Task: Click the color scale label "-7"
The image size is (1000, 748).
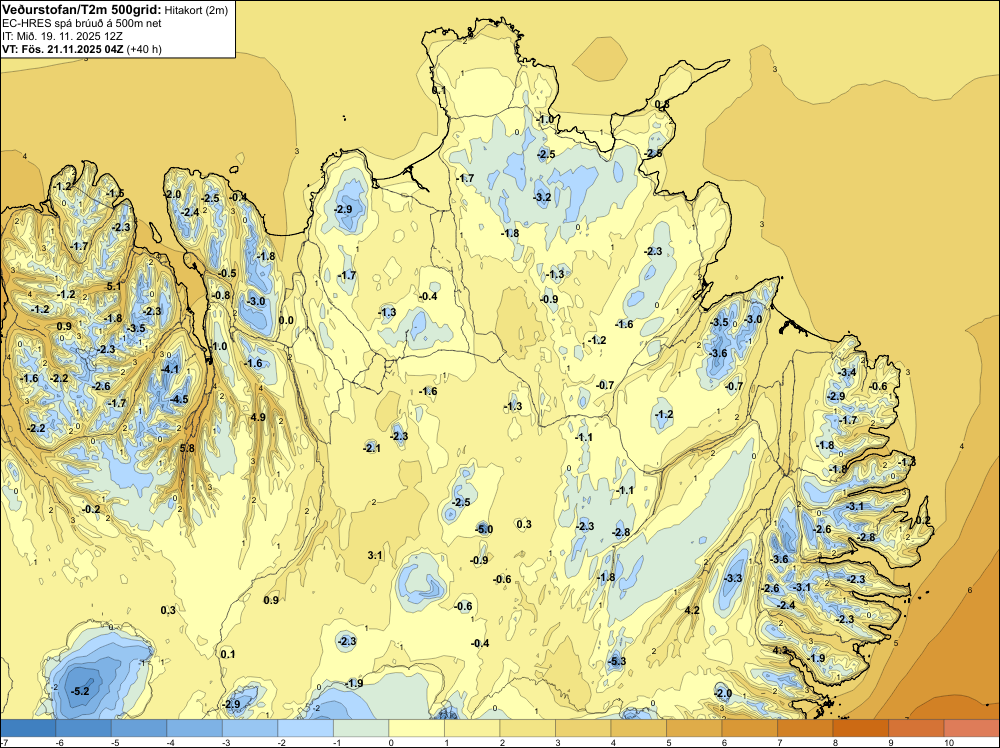Action: point(5,742)
